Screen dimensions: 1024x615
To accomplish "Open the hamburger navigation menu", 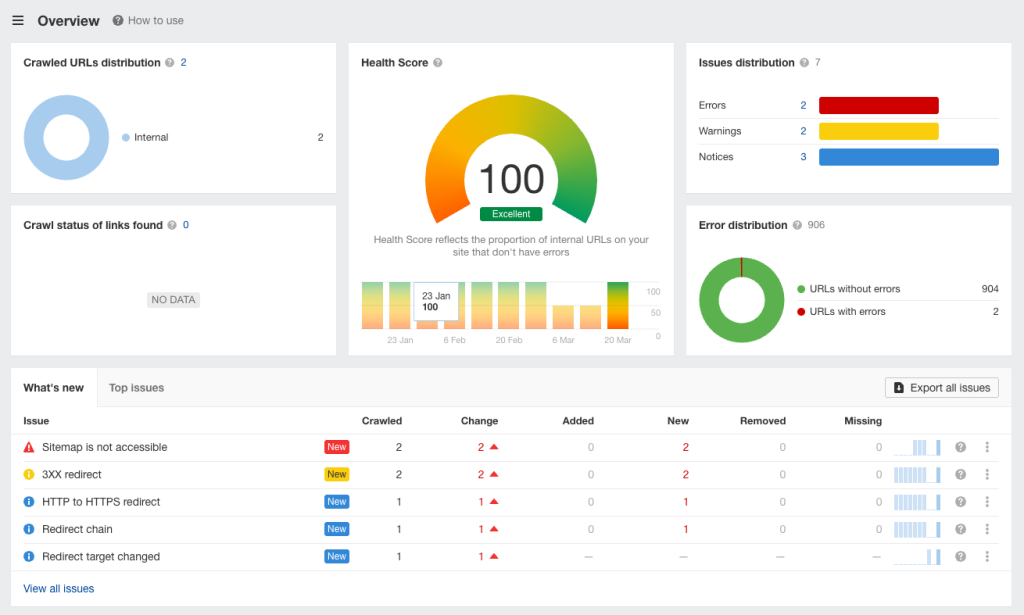I will pyautogui.click(x=18, y=20).
